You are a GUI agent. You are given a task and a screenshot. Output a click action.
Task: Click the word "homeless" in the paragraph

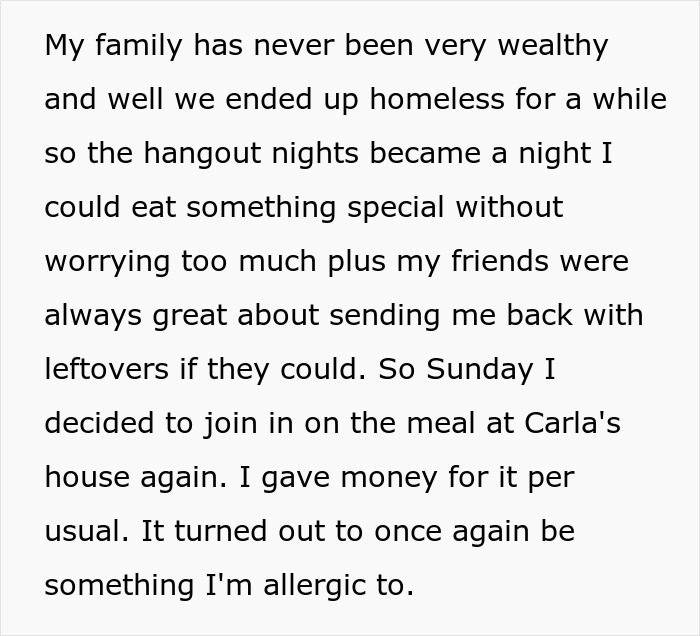point(437,99)
